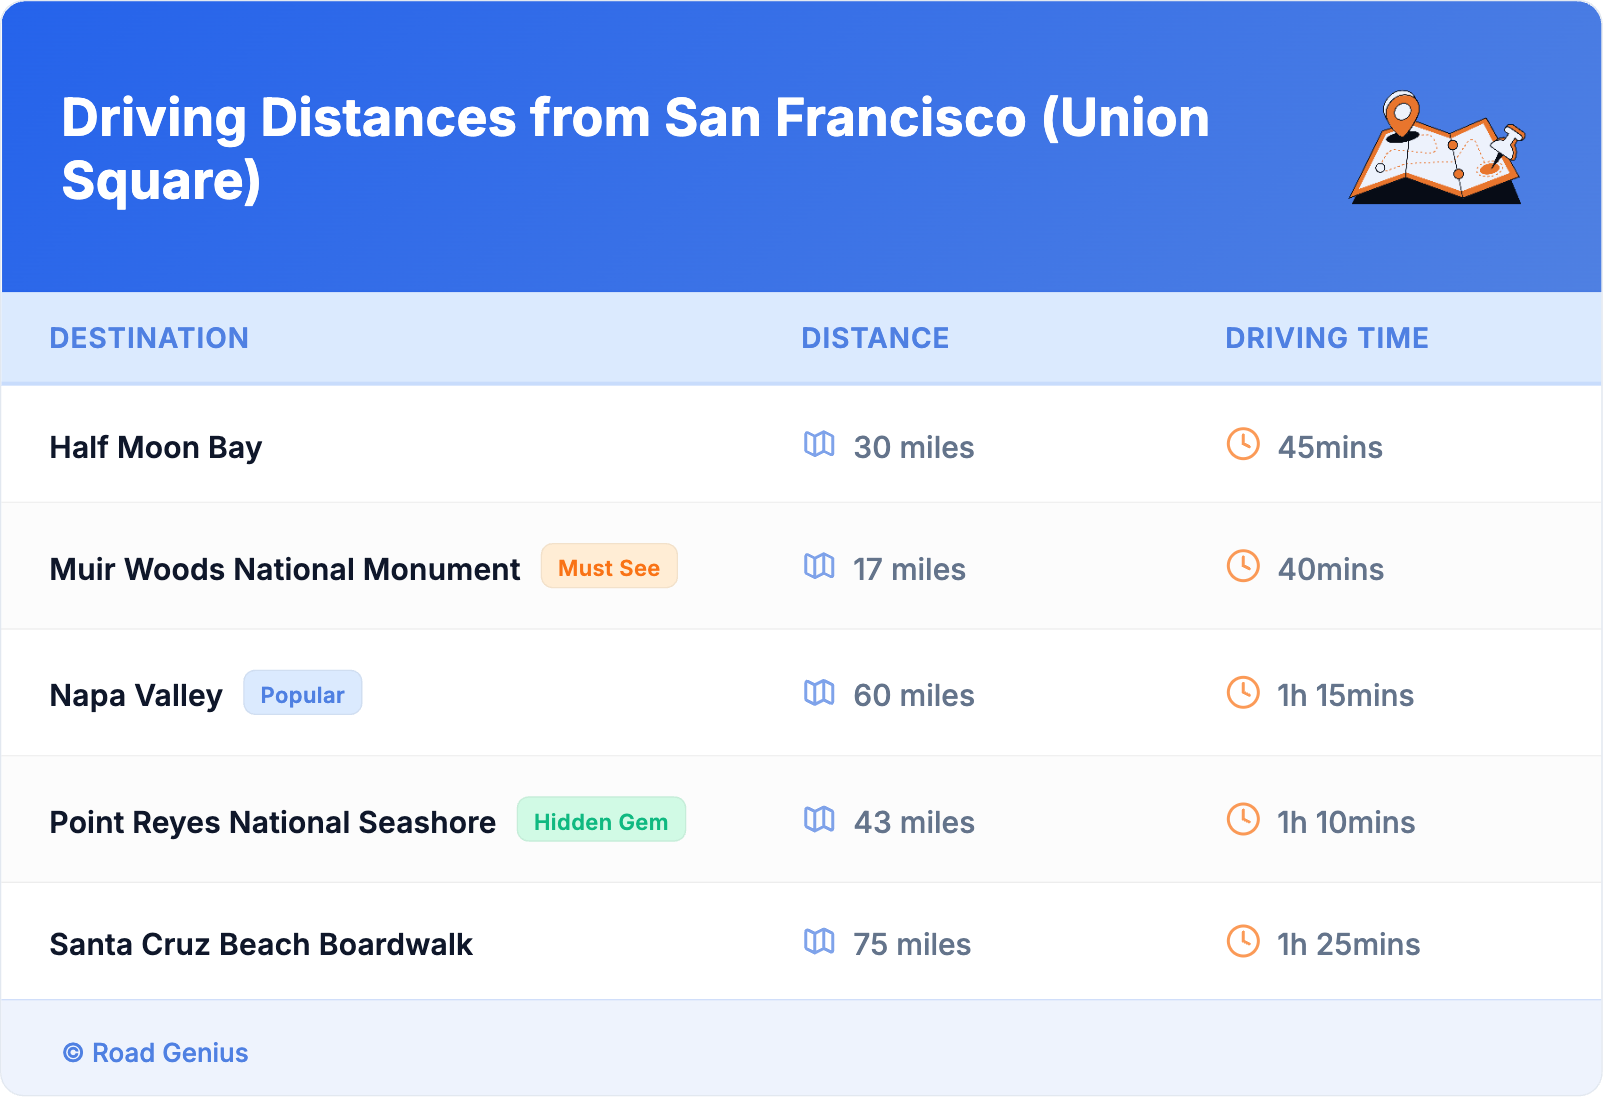Click the Destination column header

click(149, 338)
